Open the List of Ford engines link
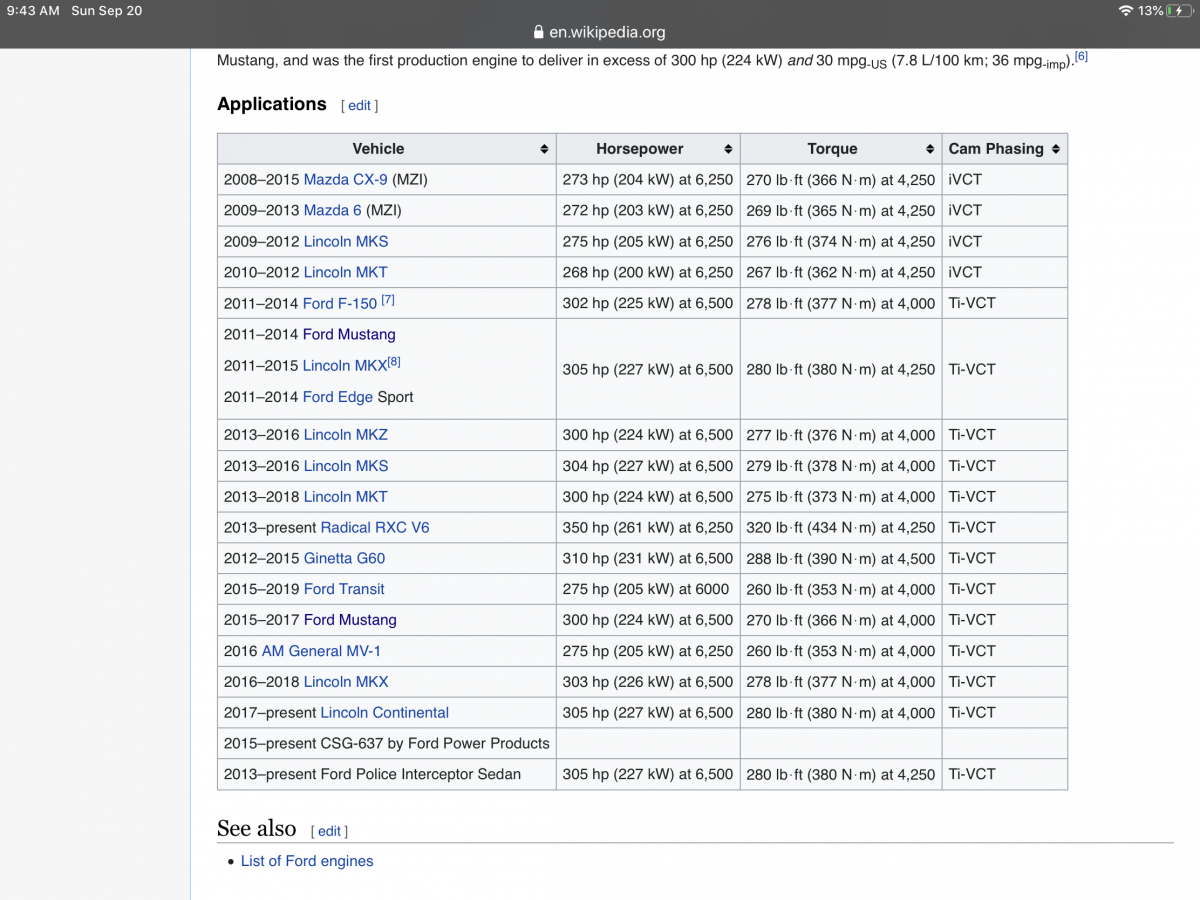The width and height of the screenshot is (1200, 900). [x=307, y=861]
